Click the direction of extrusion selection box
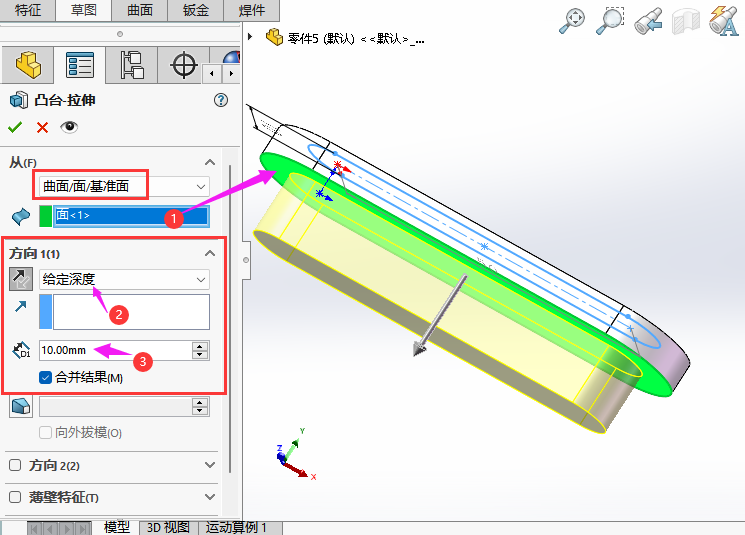This screenshot has width=745, height=535. 131,312
